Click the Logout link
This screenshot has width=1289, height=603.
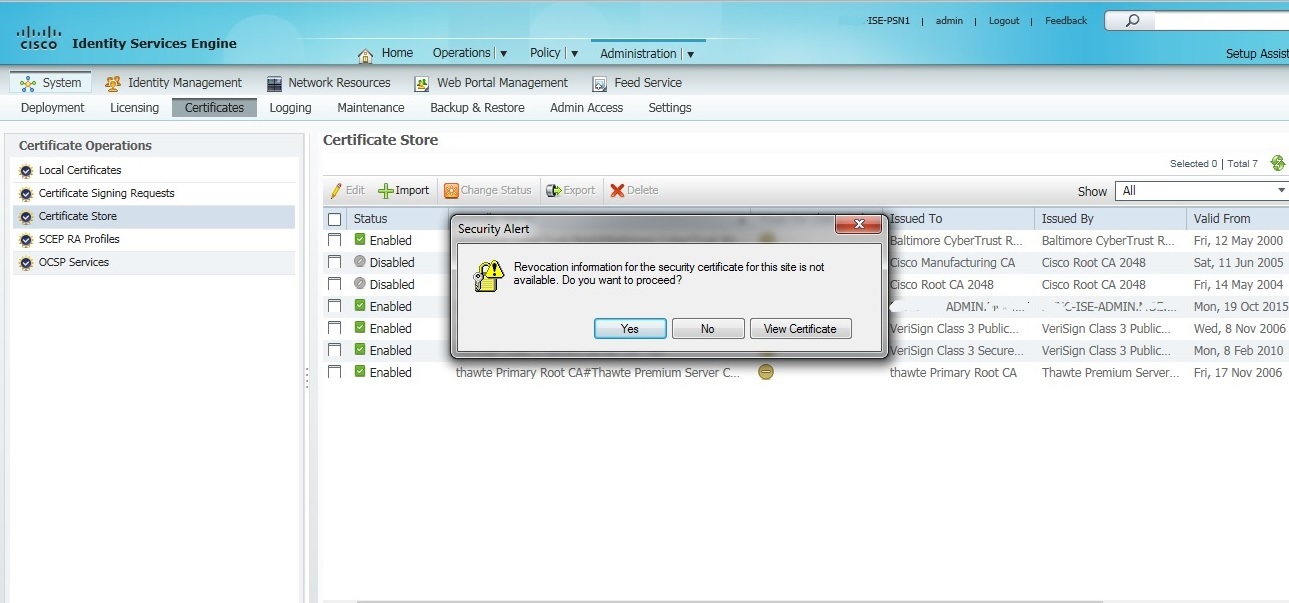coord(1004,21)
